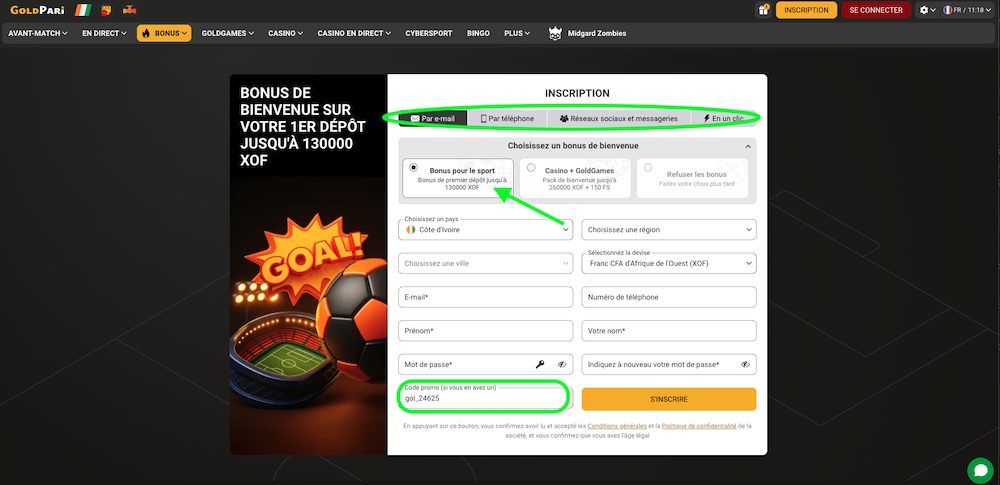Click the red shield icon beside the flag

coord(106,10)
